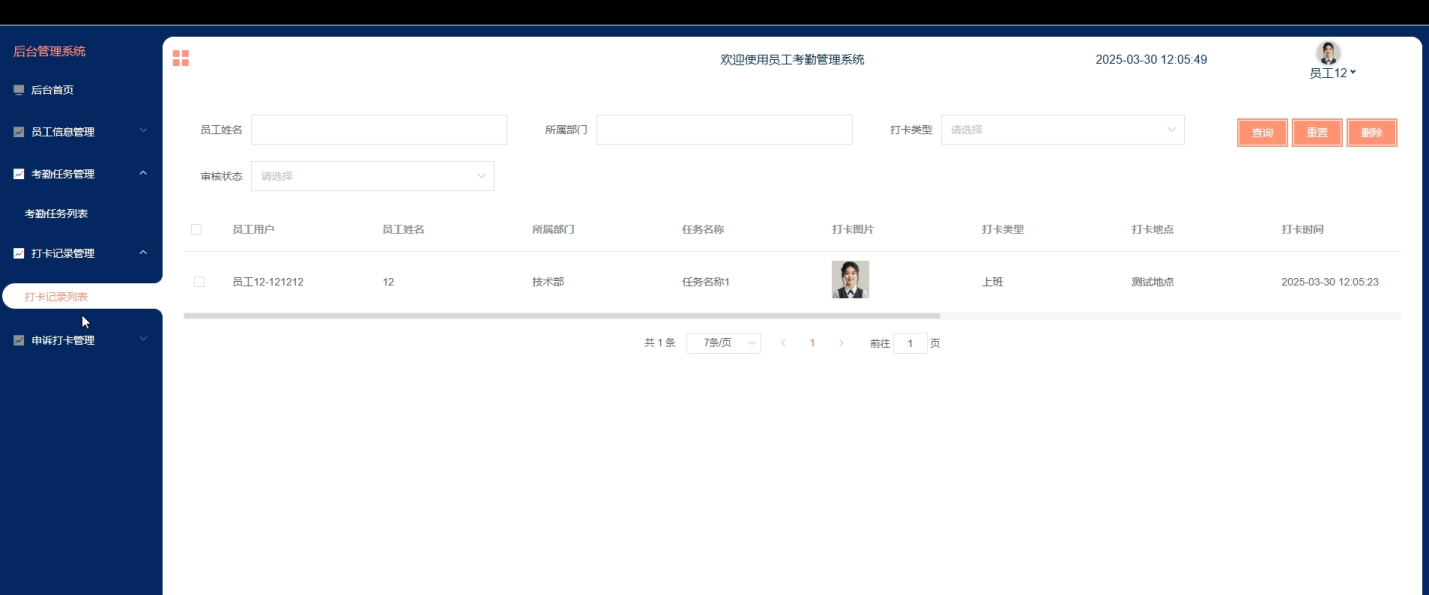Click 打卡地点 column header

tap(1153, 230)
